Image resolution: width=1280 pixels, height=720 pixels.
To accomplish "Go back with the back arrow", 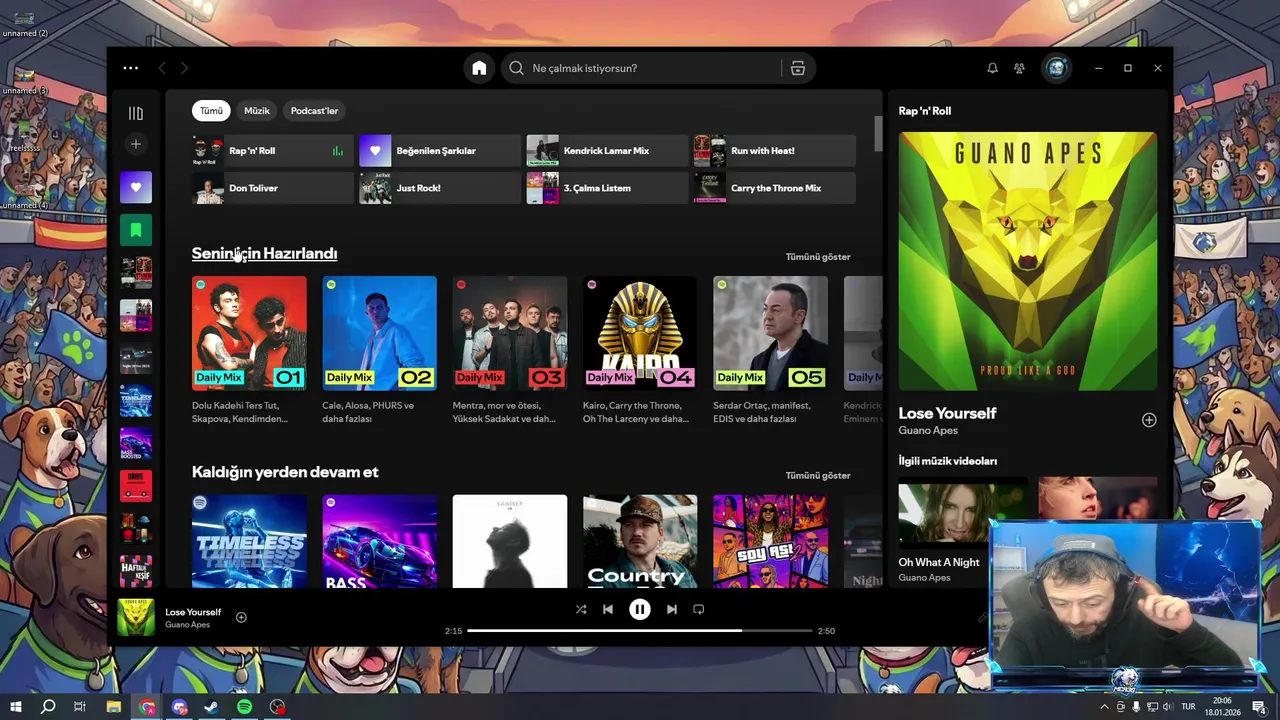I will (x=162, y=68).
